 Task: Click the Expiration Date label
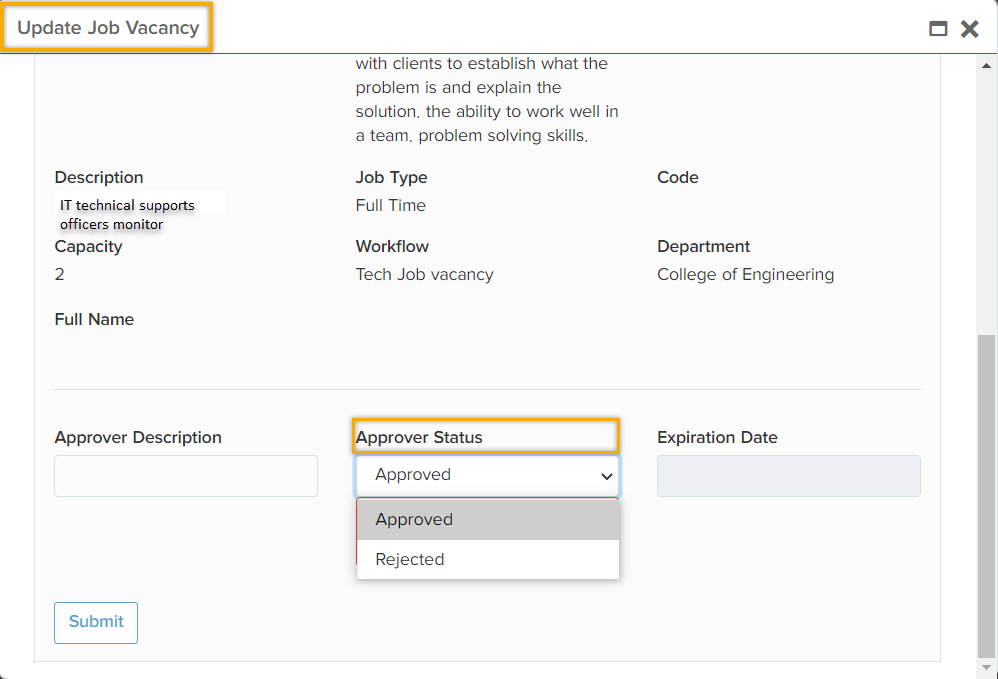tap(717, 437)
